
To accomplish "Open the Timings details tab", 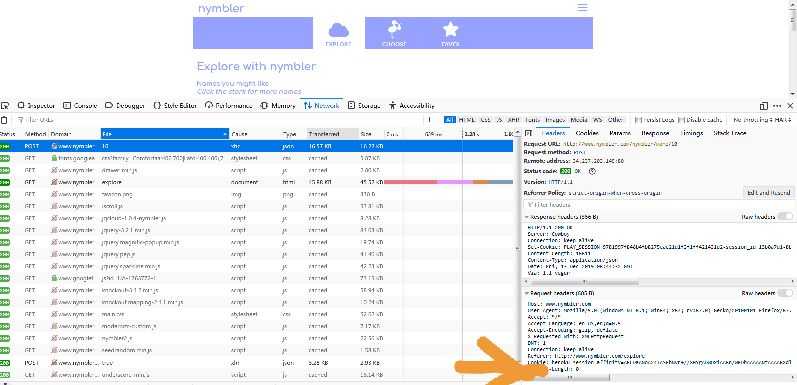I will tap(692, 133).
